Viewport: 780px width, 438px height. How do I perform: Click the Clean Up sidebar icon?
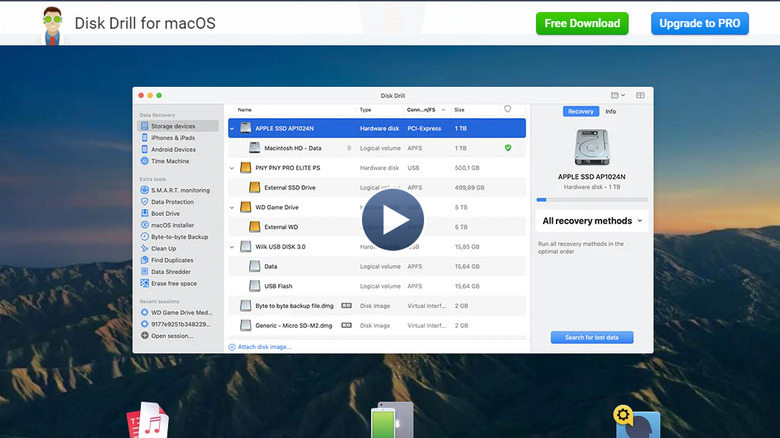(144, 248)
